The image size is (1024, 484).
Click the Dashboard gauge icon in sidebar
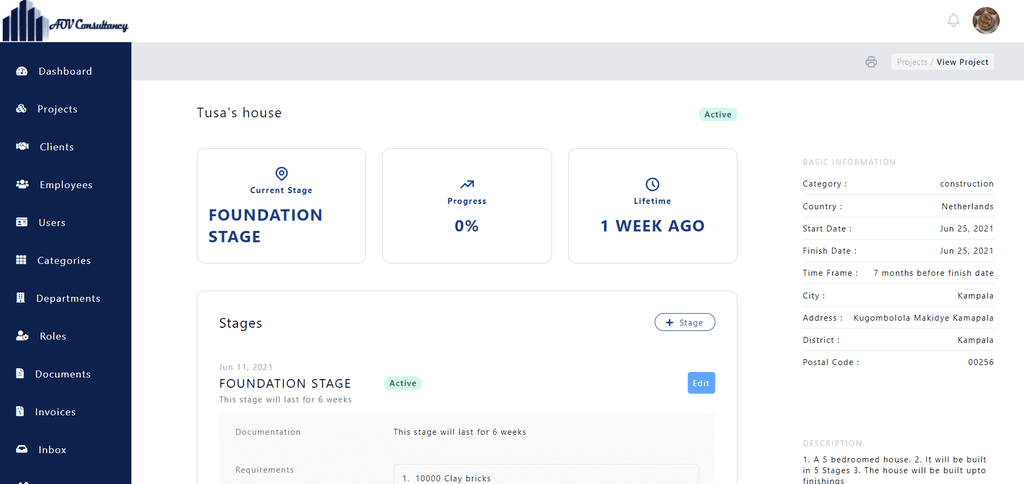(21, 71)
